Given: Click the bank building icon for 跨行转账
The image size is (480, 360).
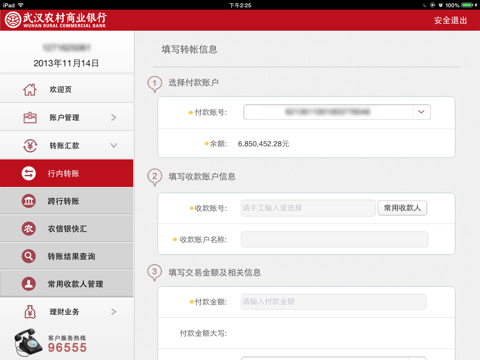Looking at the screenshot, I should coord(29,201).
